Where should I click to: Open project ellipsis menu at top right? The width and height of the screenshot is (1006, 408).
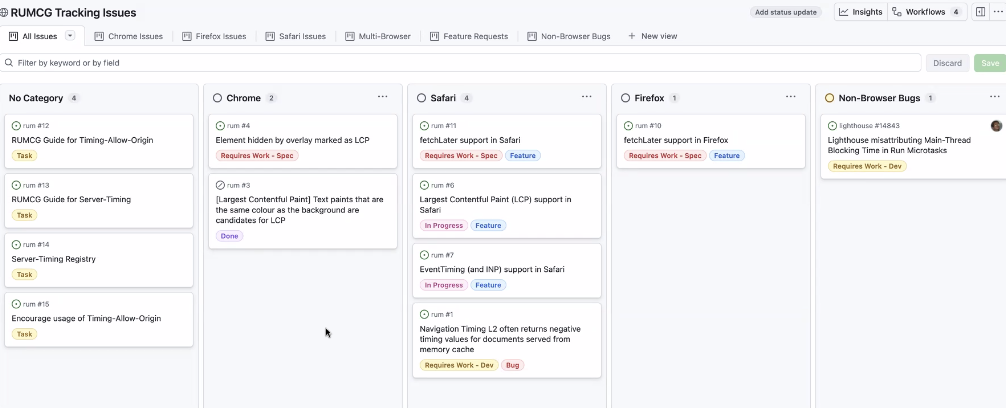tap(997, 12)
